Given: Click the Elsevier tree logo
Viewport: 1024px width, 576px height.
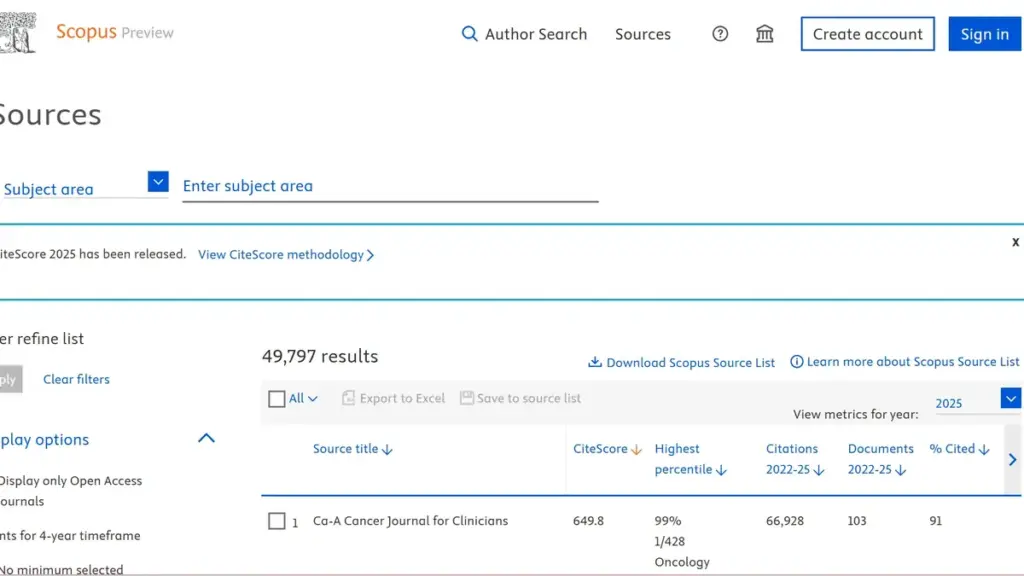Looking at the screenshot, I should 18,33.
